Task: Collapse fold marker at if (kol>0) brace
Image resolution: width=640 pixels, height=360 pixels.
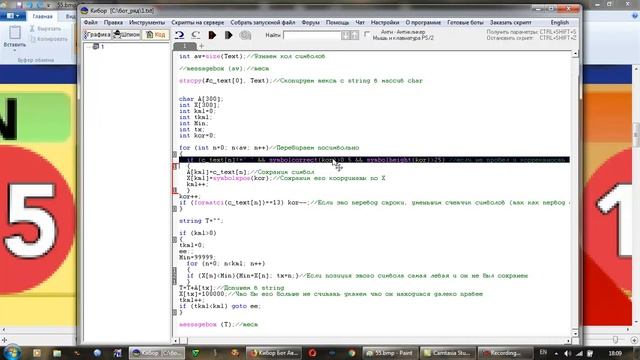Action: pyautogui.click(x=175, y=239)
